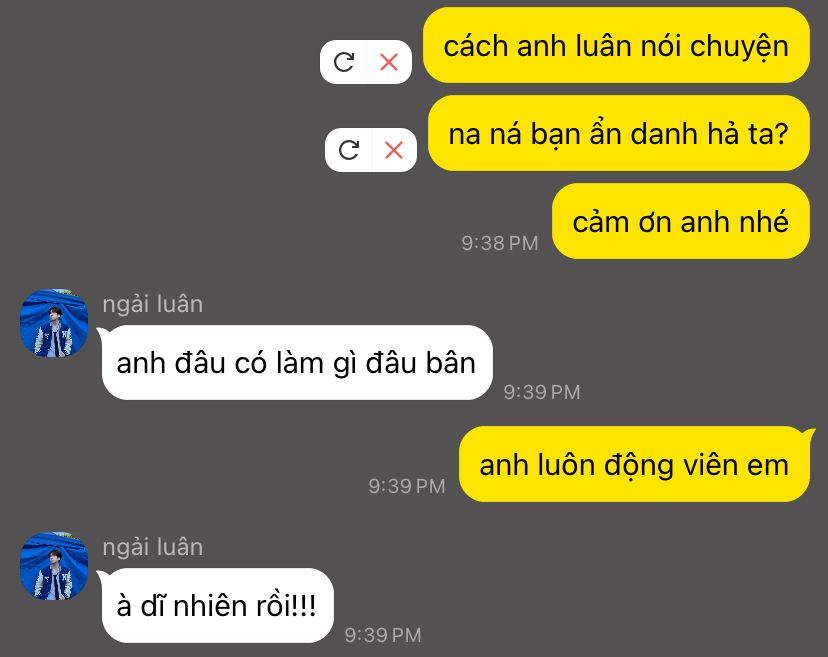Select the "anh luôn động viên em" bubble
Image resolution: width=828 pixels, height=657 pixels.
pyautogui.click(x=636, y=464)
